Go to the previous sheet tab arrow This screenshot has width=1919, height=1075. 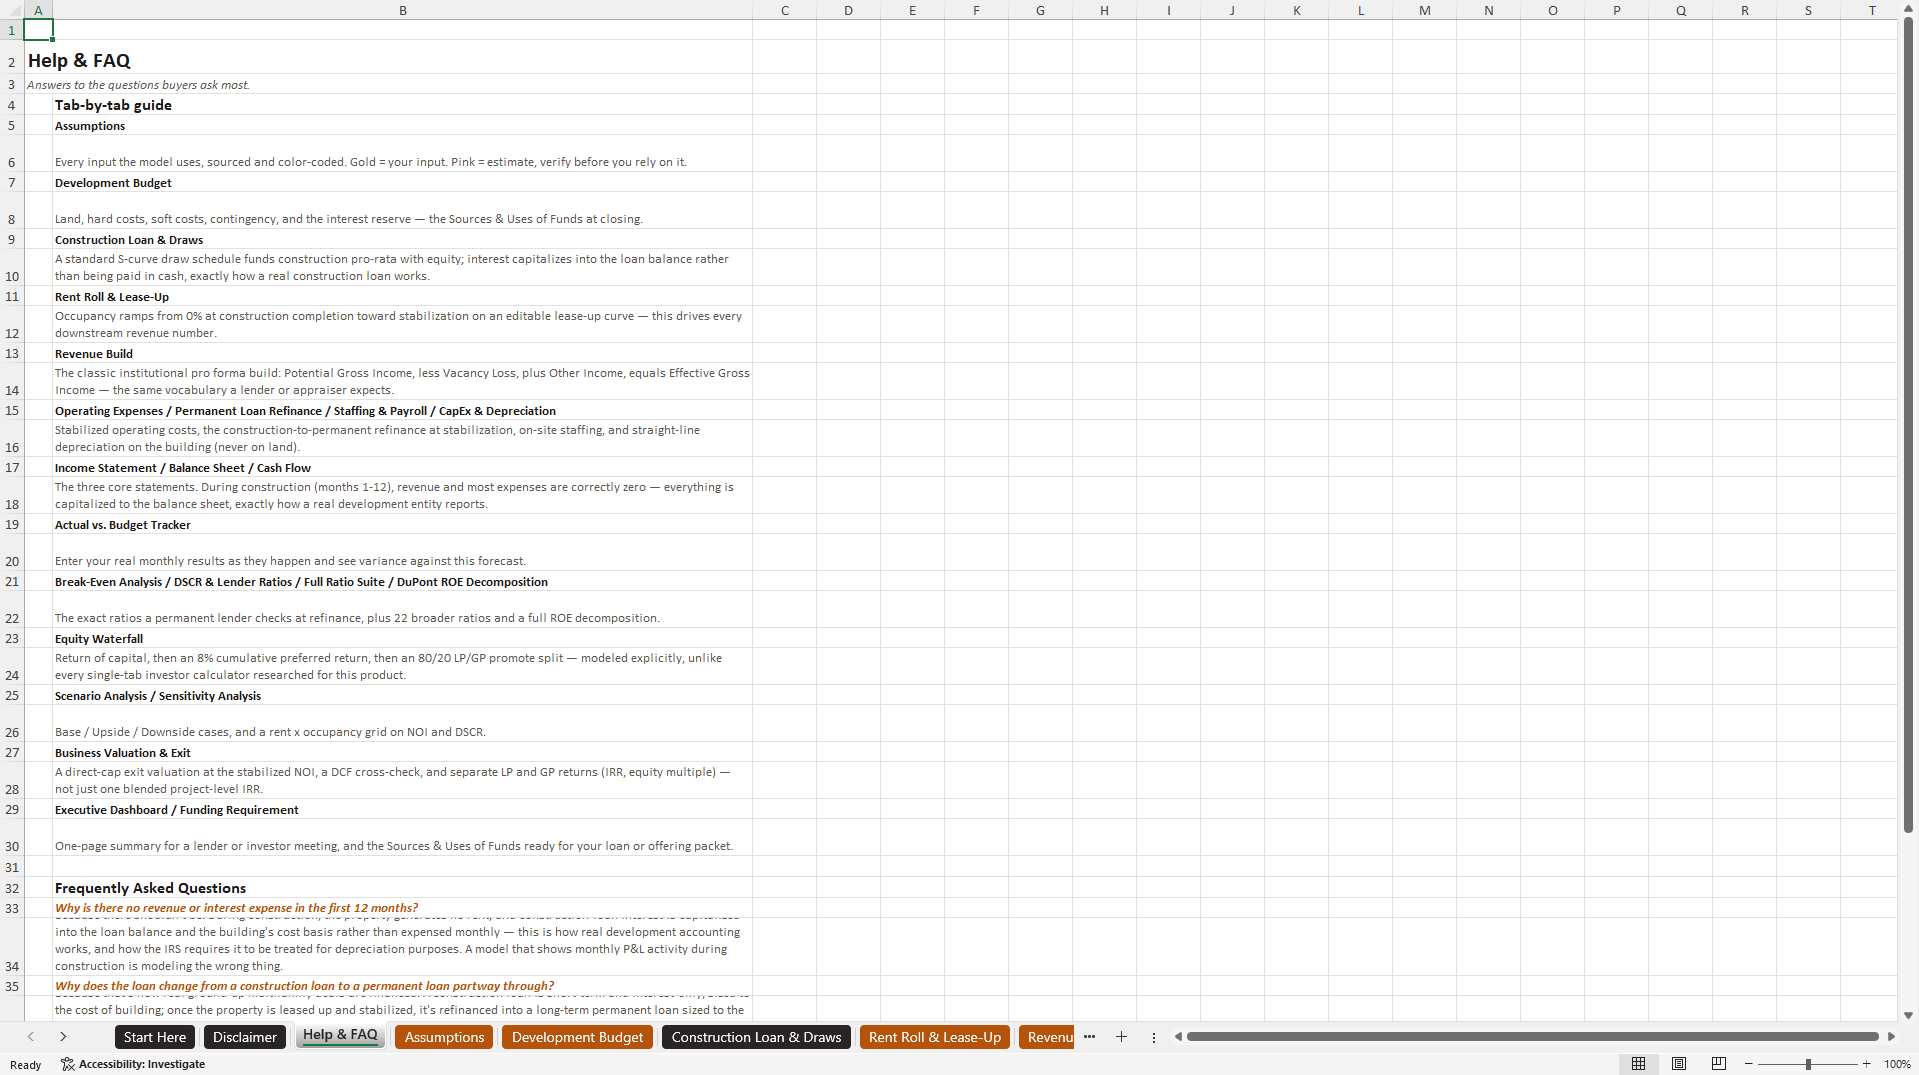31,1037
